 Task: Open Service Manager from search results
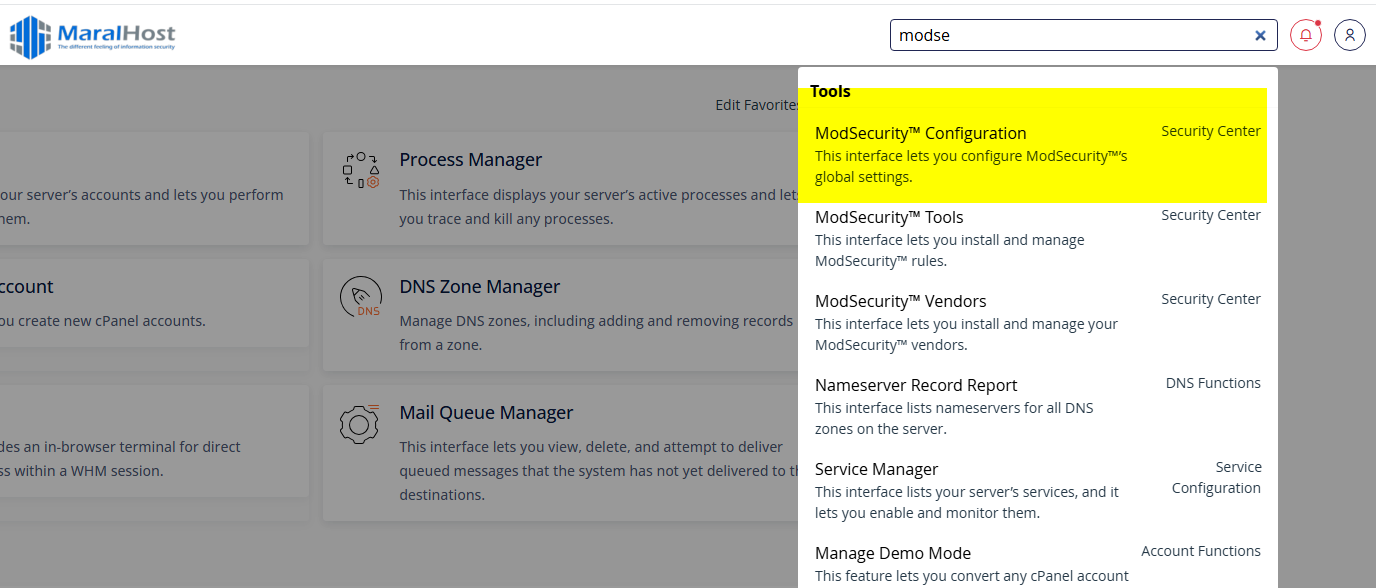[877, 469]
